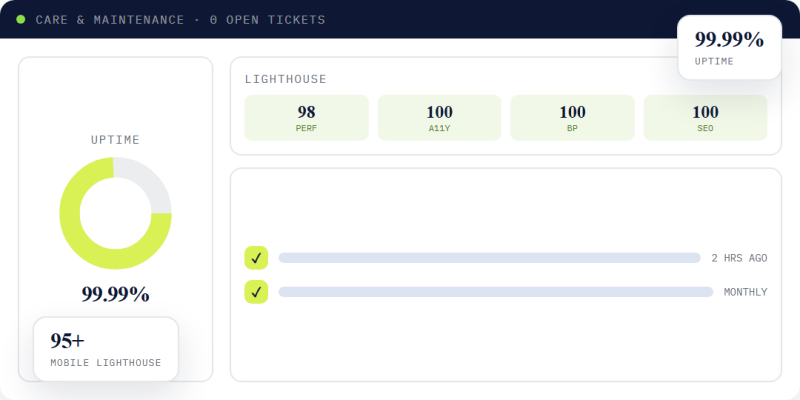Click the LIGHTHOUSE panel heading
The image size is (800, 400).
(285, 79)
